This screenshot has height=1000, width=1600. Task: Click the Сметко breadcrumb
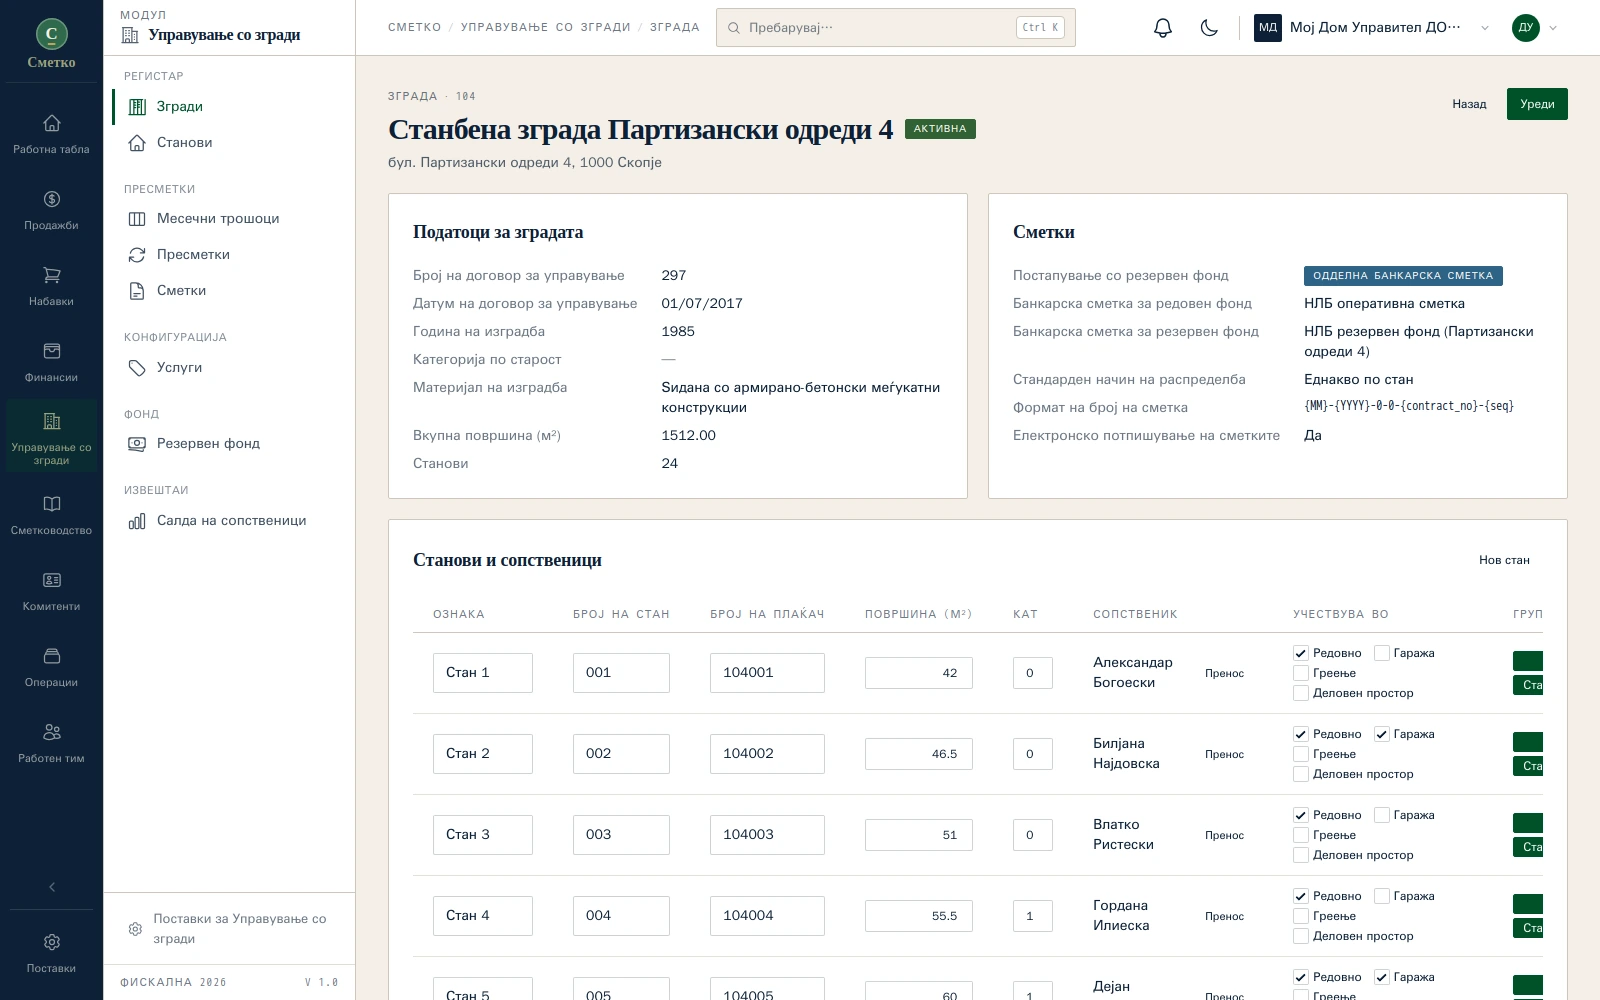coord(414,27)
